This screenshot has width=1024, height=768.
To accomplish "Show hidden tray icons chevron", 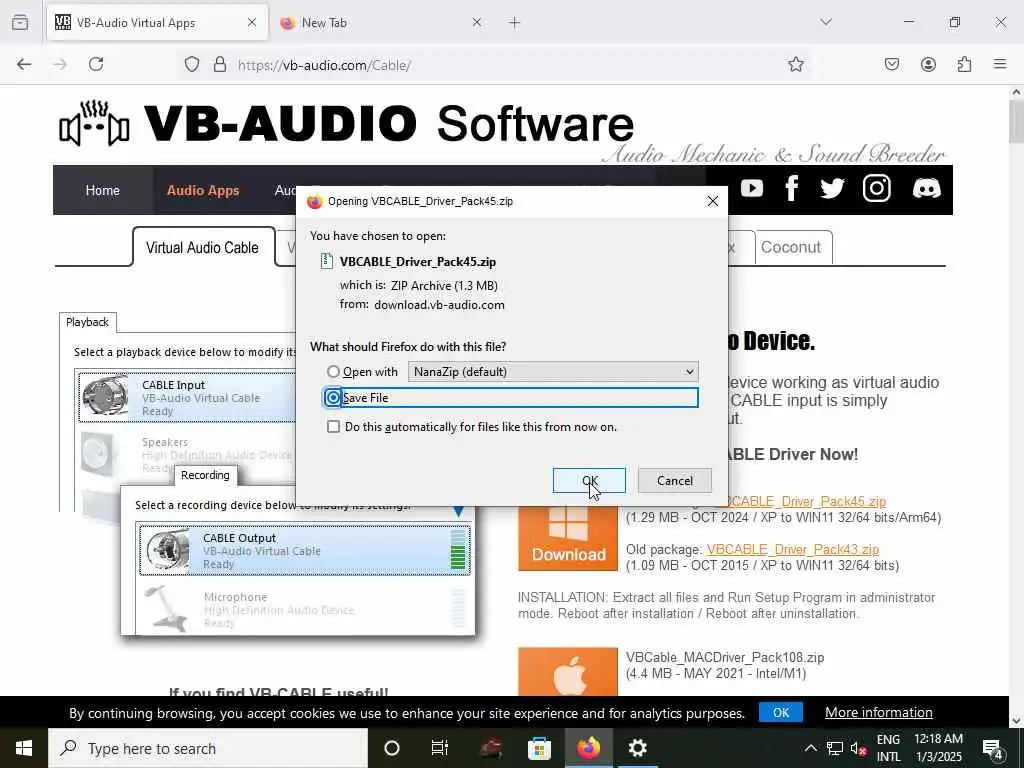I will pyautogui.click(x=810, y=748).
